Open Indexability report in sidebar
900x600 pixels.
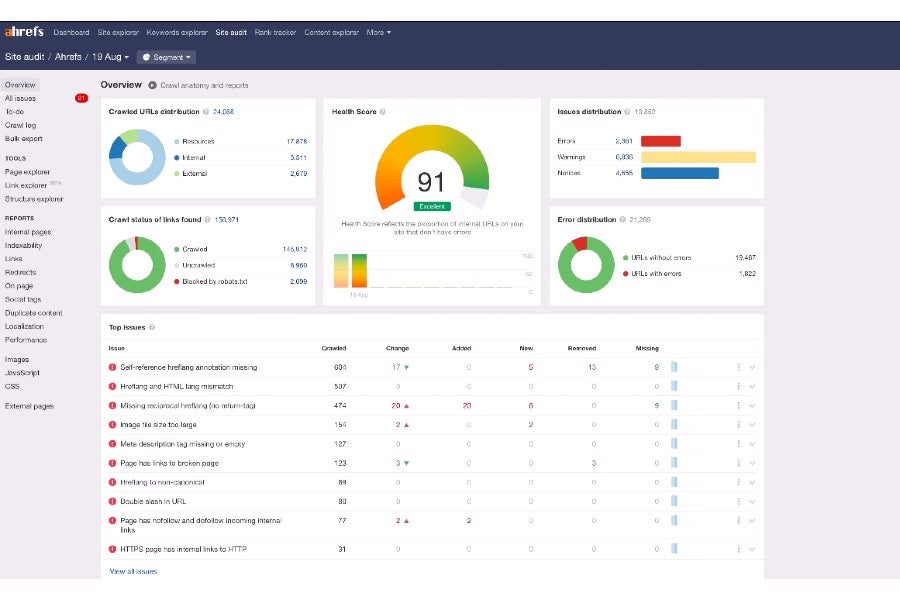[23, 245]
